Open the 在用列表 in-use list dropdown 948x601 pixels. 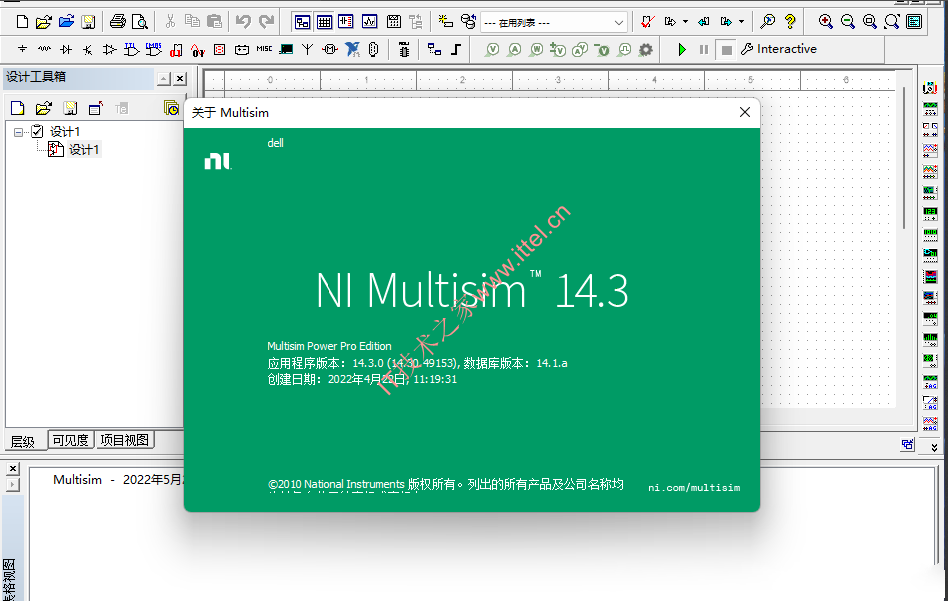pos(554,22)
